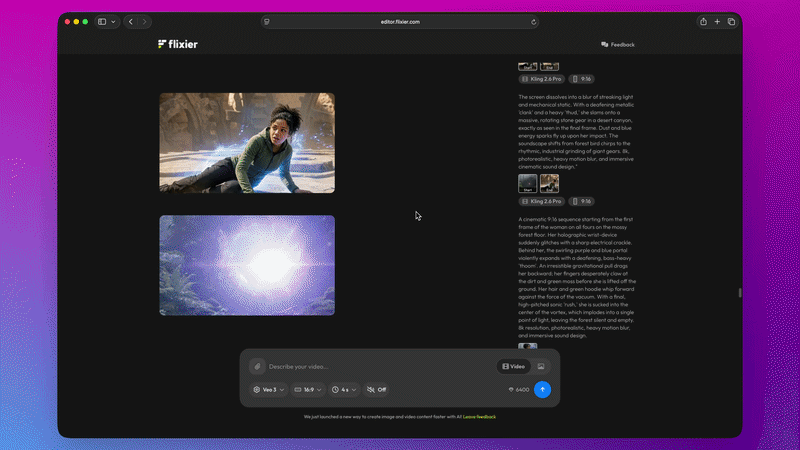Open the 4 s duration dropdown
This screenshot has width=800, height=450.
tap(344, 389)
